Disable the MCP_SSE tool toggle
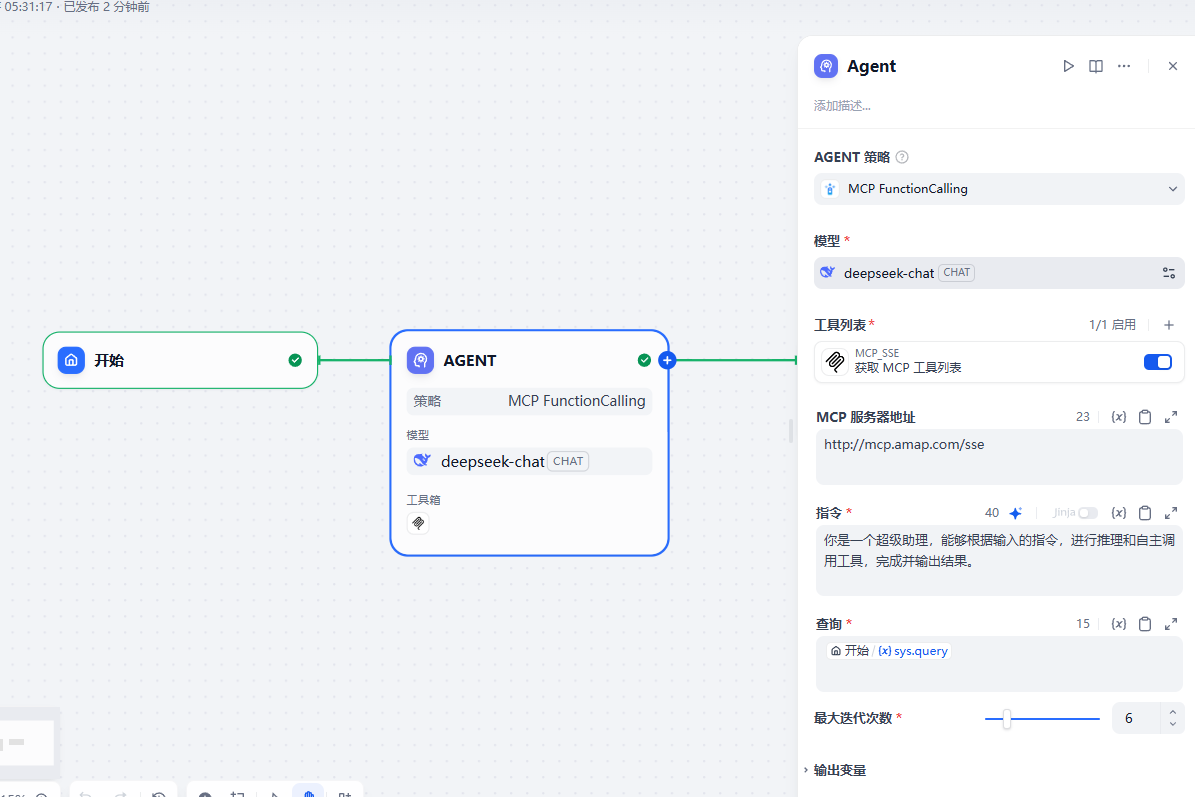Image resolution: width=1195 pixels, height=797 pixels. click(1157, 362)
